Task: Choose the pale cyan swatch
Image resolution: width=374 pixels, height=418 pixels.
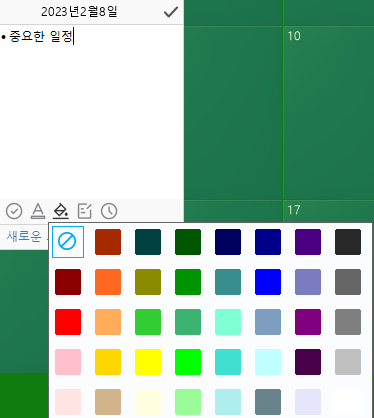Action: [x=268, y=362]
